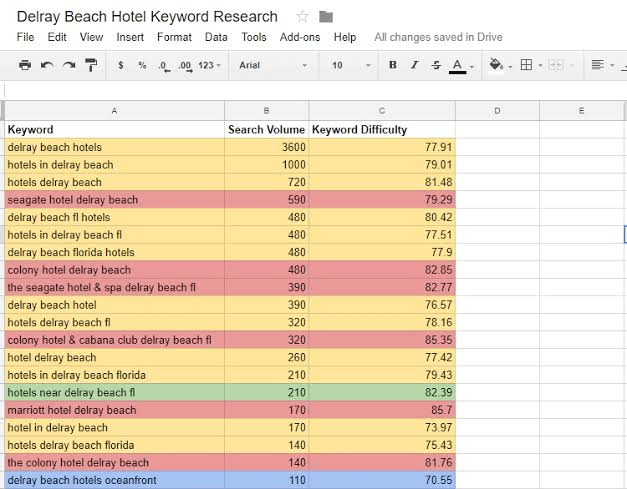Toggle italic formatting in the toolbar
This screenshot has width=627, height=489.
(x=415, y=65)
